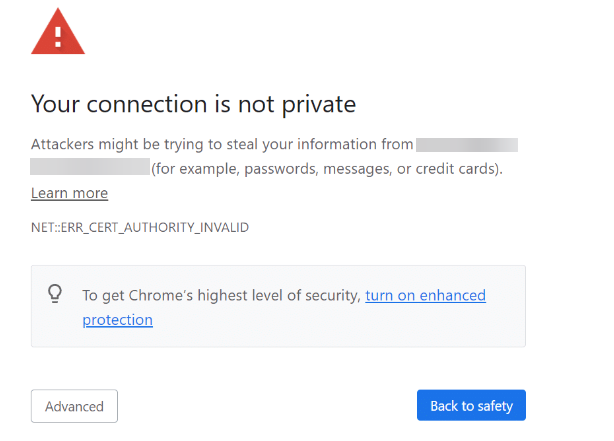
Task: Click the blurred text before "(for example"
Action: point(89,167)
